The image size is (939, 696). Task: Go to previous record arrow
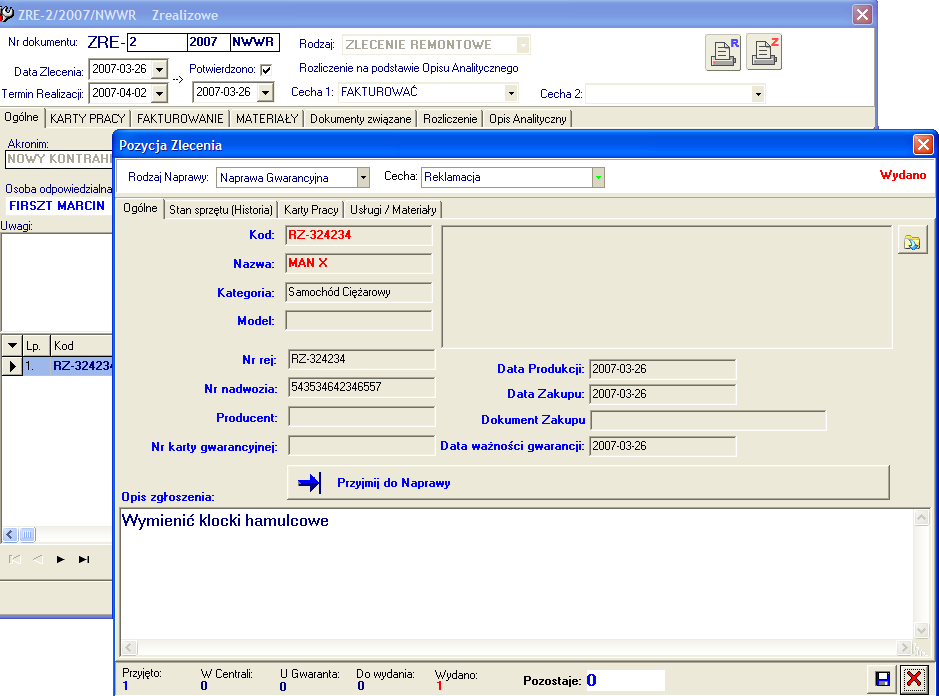pyautogui.click(x=38, y=559)
